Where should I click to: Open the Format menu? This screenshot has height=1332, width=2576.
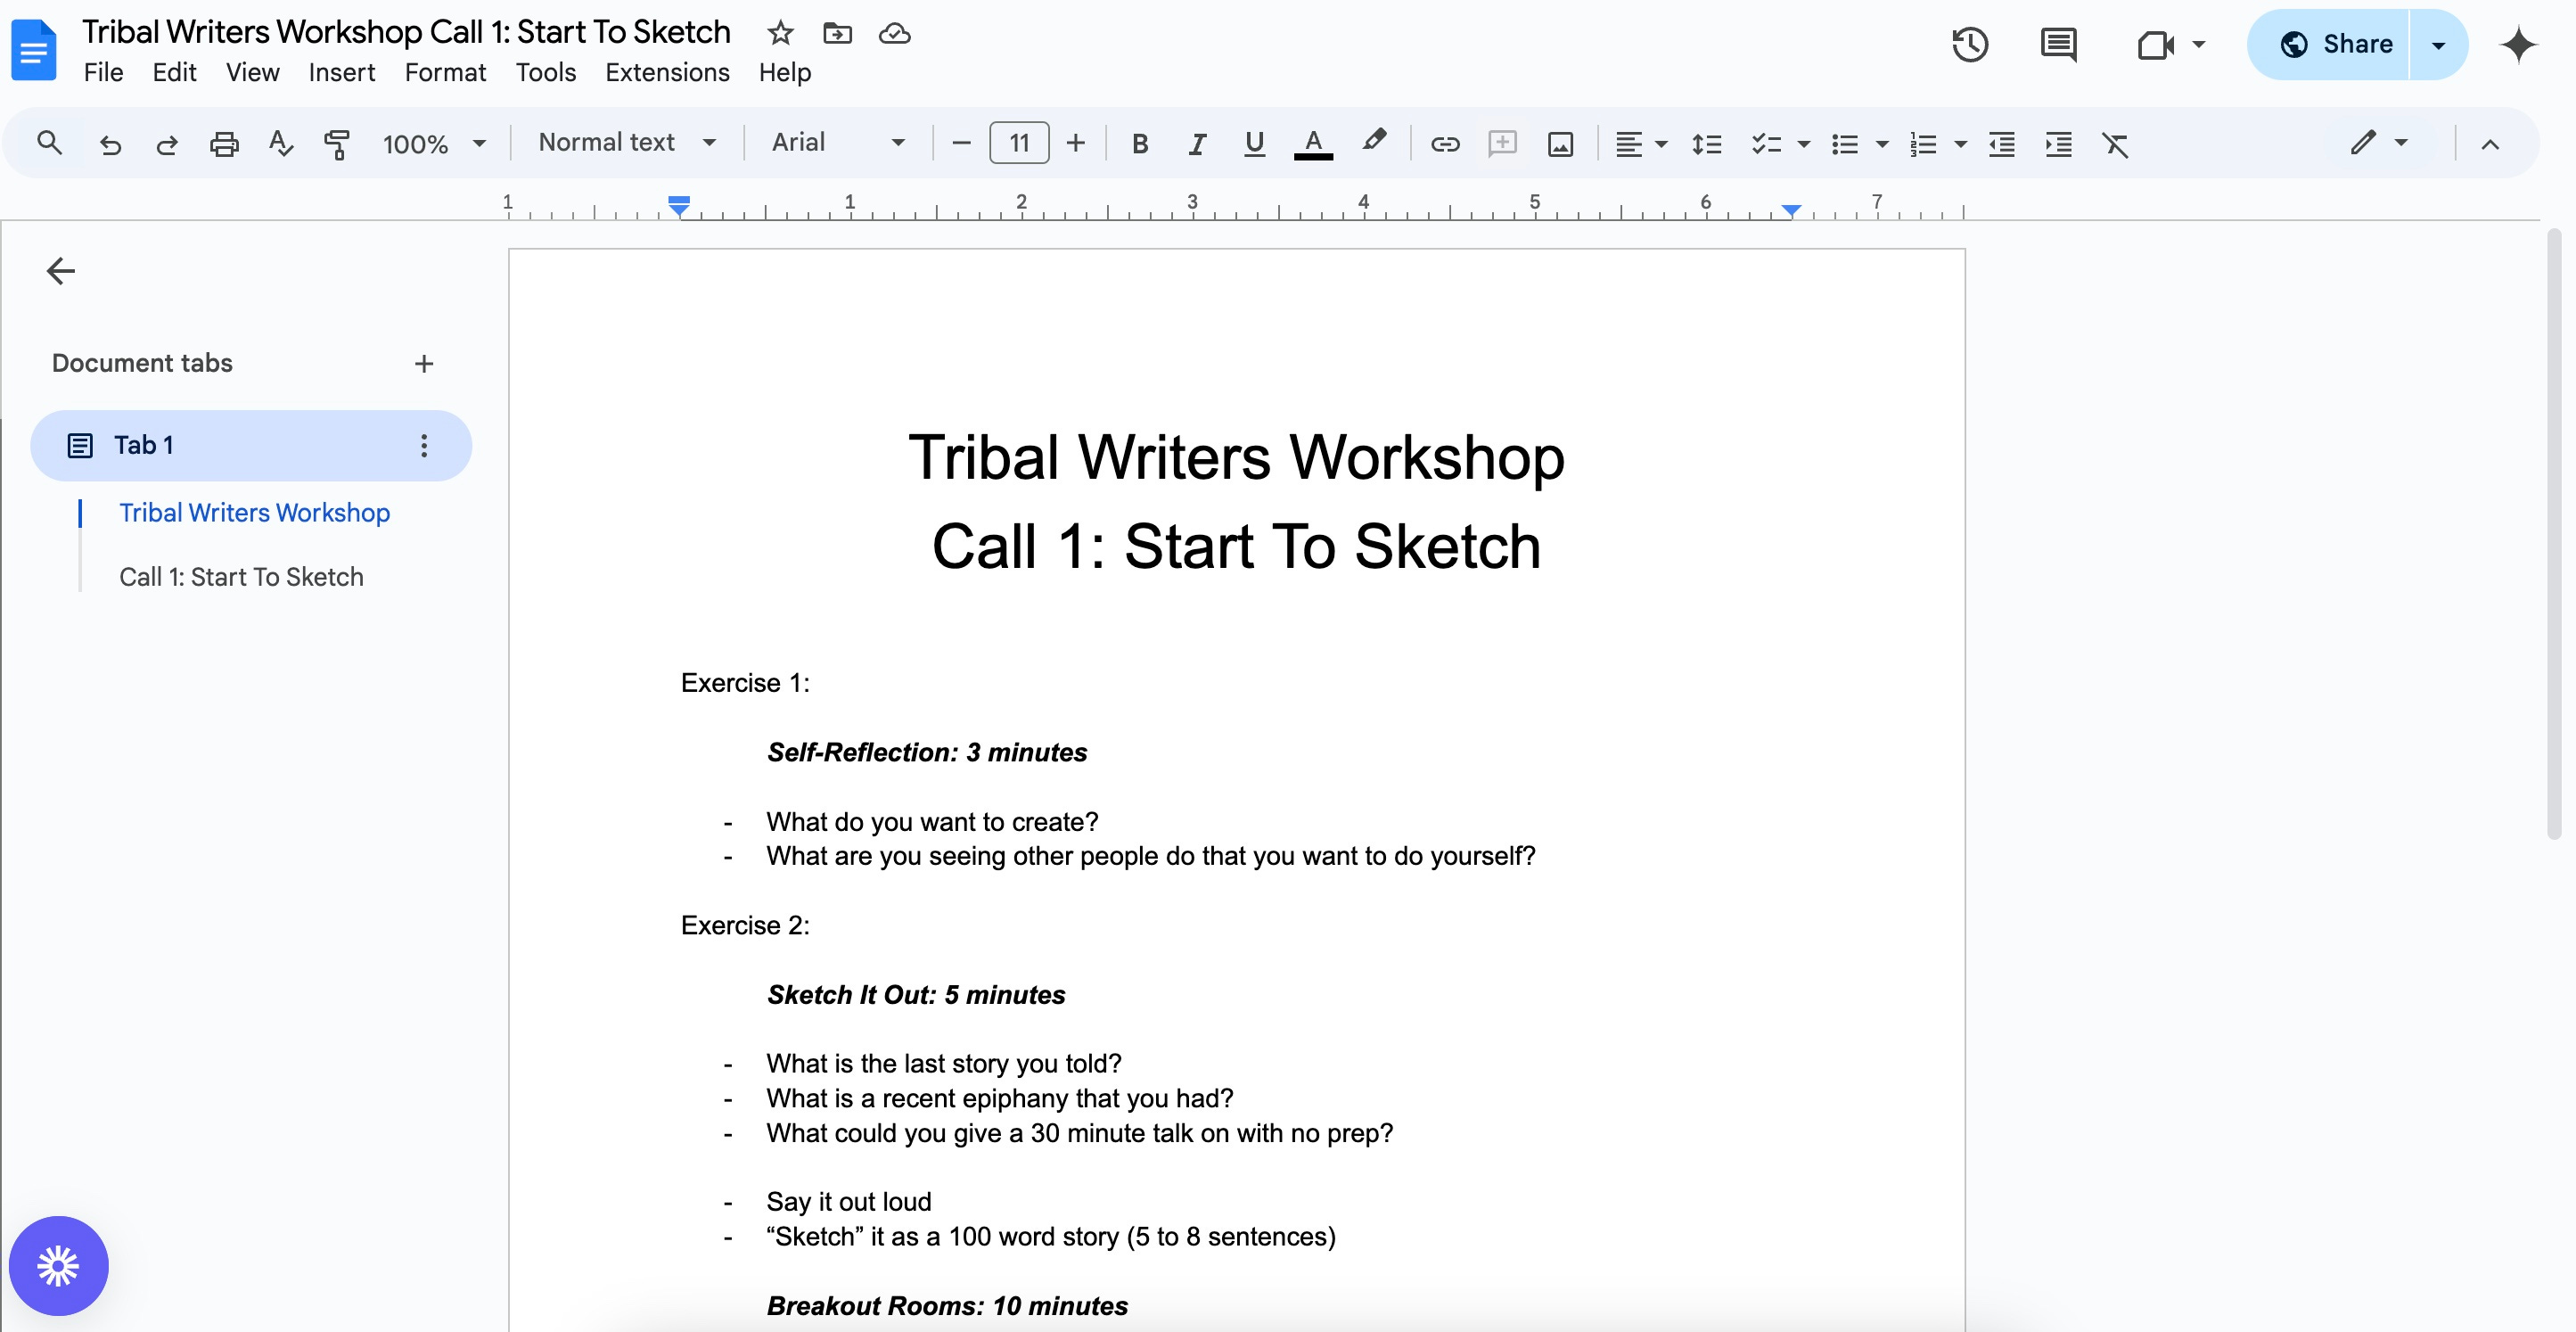click(445, 73)
